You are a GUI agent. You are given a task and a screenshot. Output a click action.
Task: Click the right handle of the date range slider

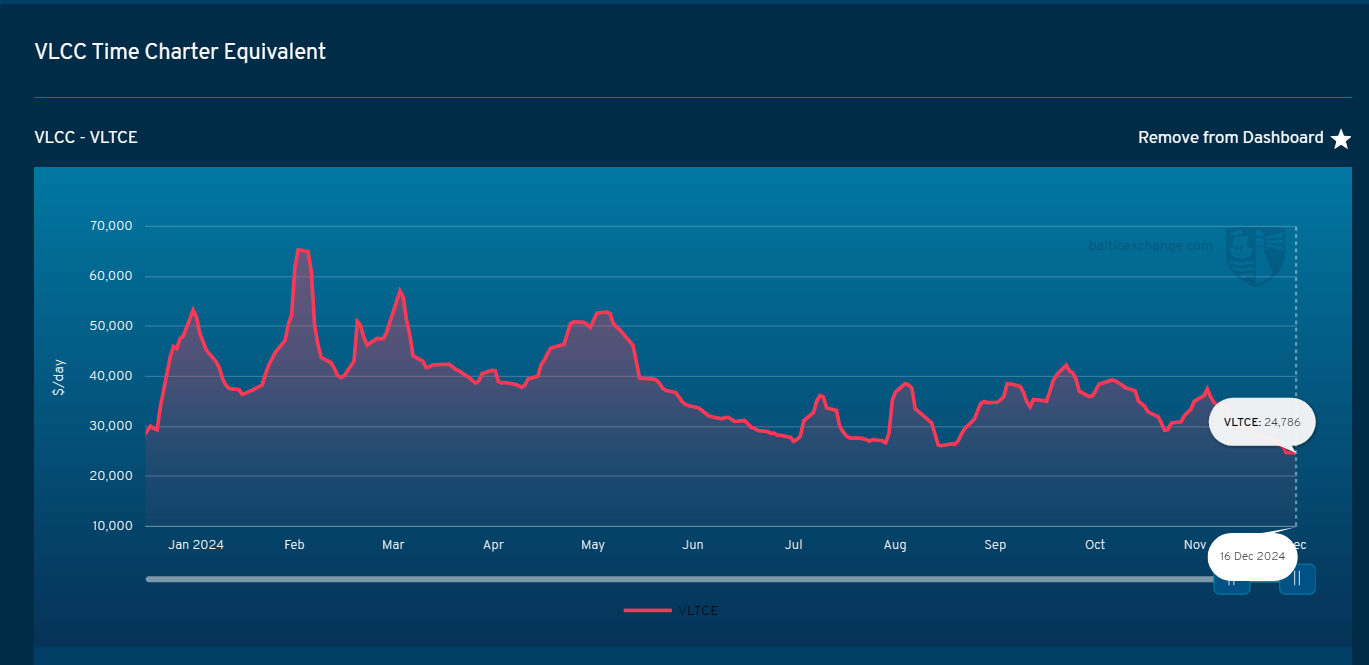coord(1297,578)
